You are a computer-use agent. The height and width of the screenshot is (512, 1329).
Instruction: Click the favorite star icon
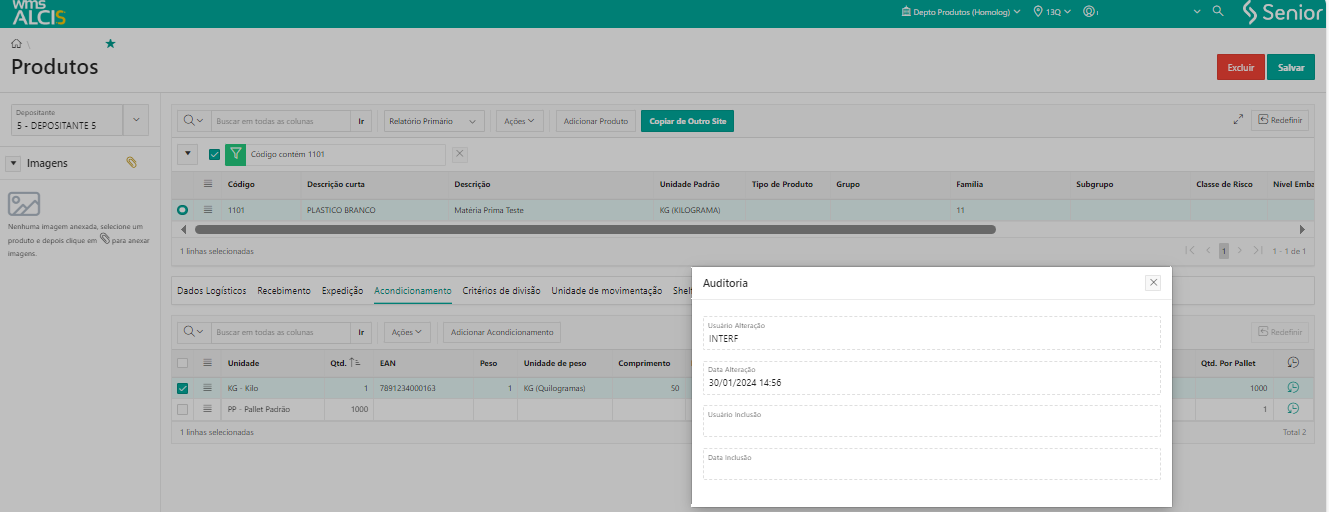click(111, 44)
